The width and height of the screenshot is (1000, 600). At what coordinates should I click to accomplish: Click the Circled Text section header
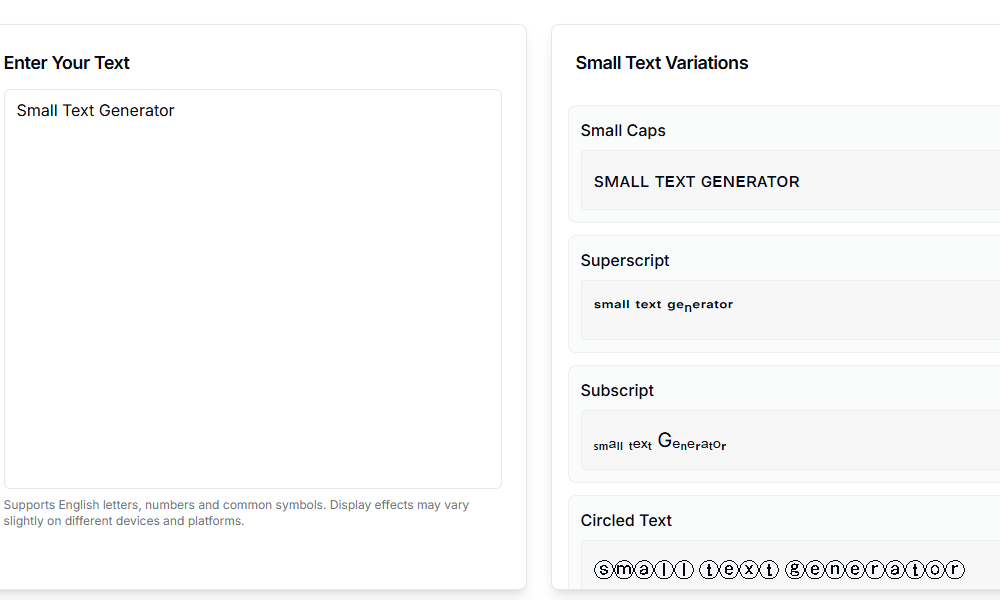[626, 520]
